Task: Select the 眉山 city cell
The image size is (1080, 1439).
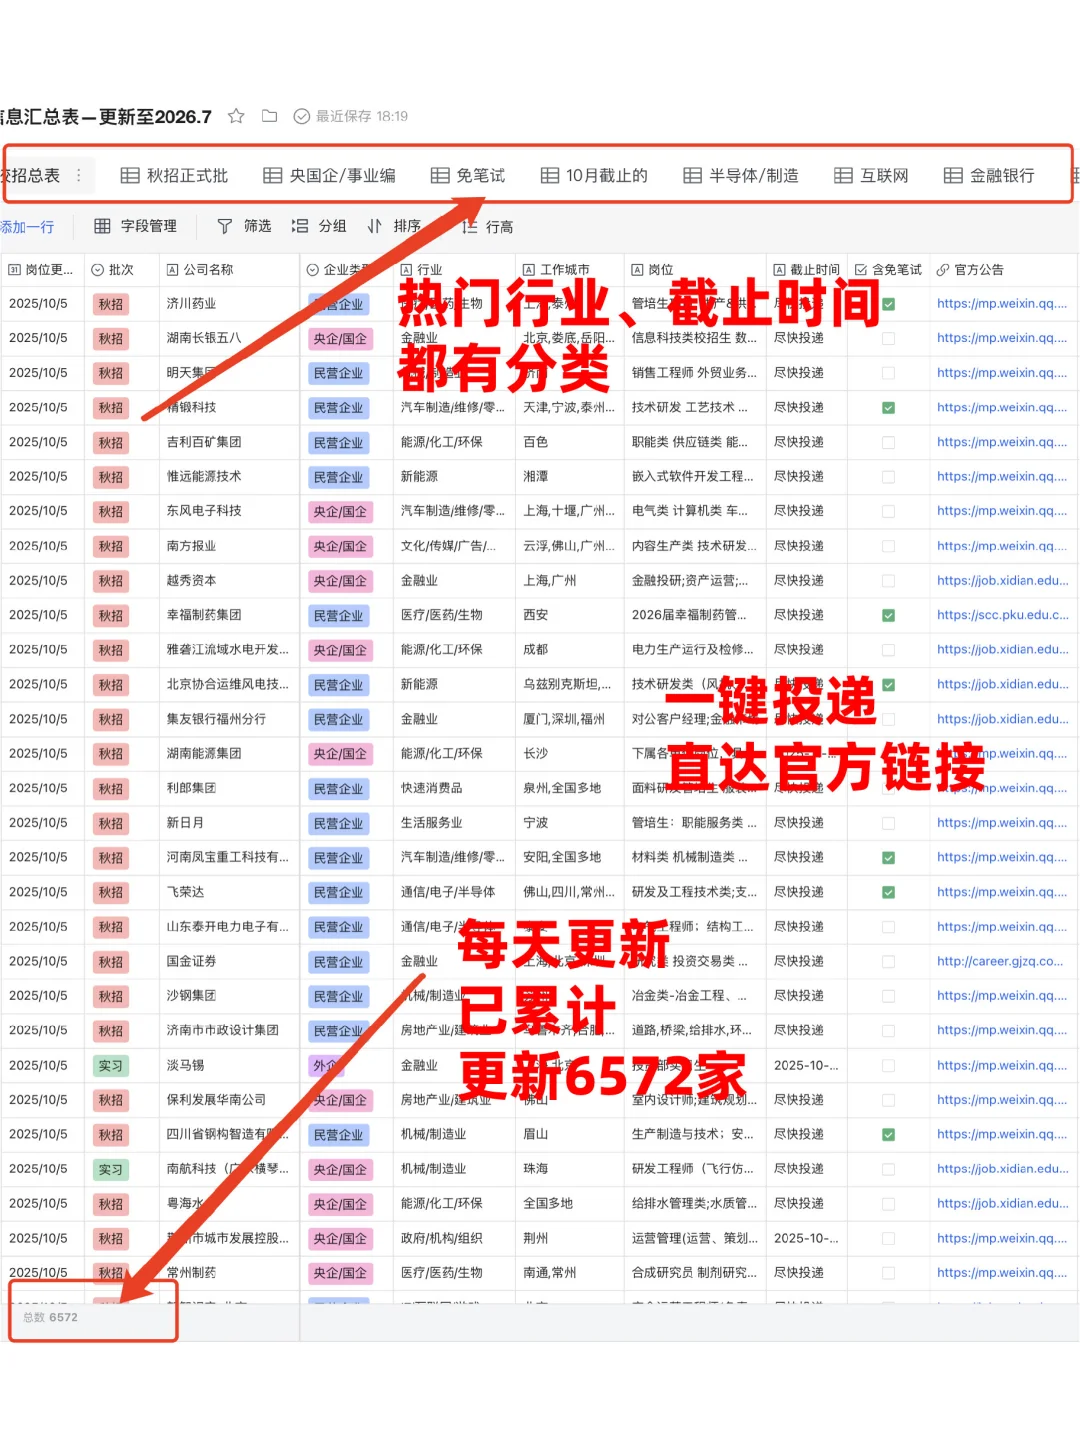Action: (x=570, y=1134)
